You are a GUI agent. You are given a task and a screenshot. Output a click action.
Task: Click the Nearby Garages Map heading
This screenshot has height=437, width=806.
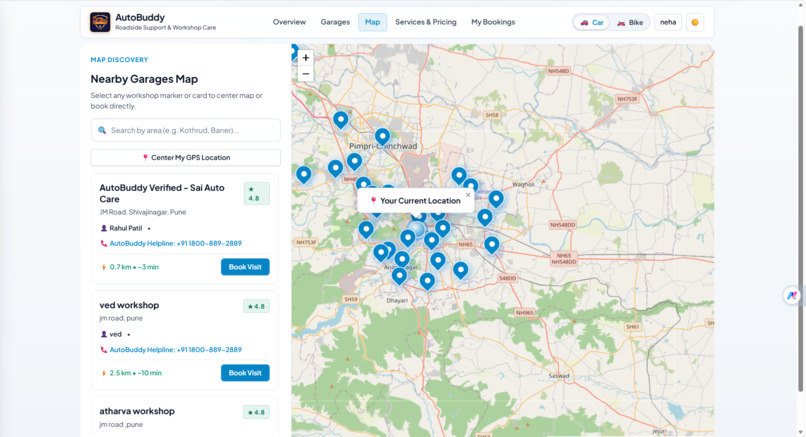click(144, 79)
